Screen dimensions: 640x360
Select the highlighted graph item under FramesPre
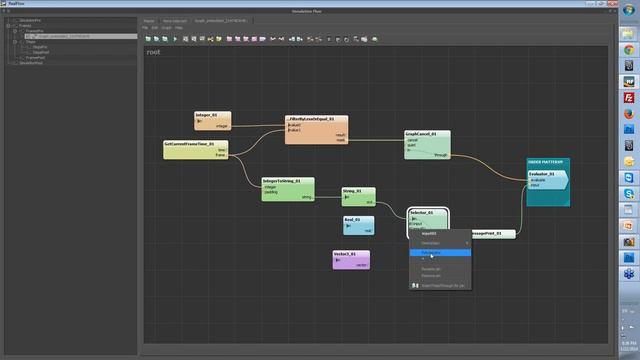point(81,36)
